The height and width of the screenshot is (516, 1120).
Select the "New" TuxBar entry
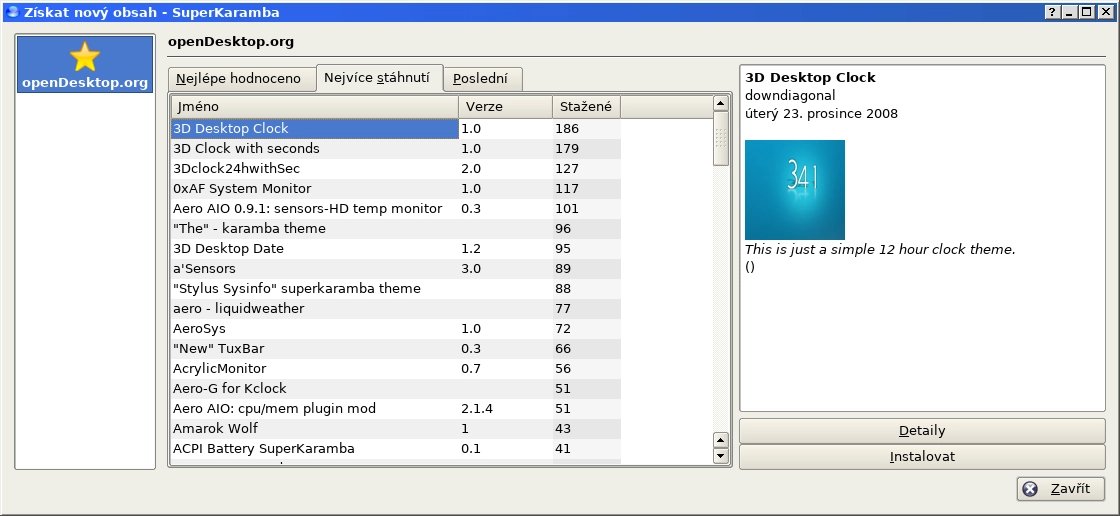pos(396,349)
